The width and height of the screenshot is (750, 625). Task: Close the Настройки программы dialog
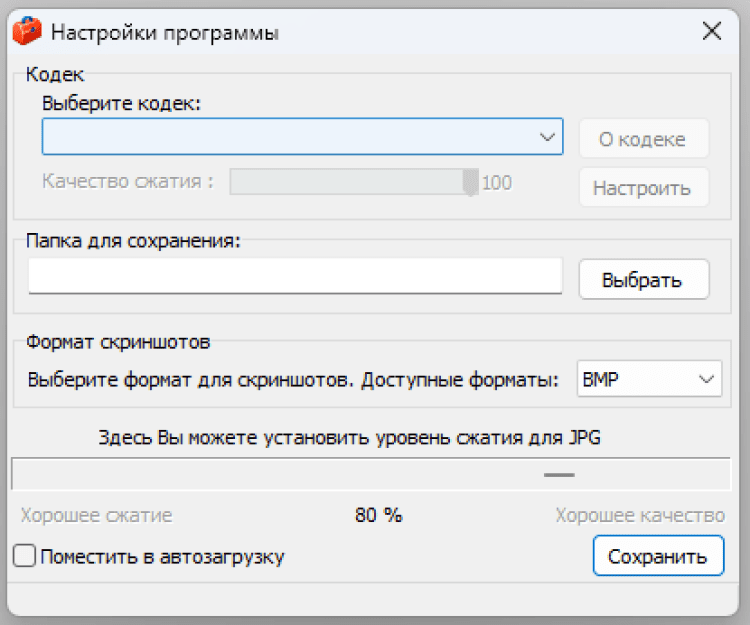click(712, 31)
